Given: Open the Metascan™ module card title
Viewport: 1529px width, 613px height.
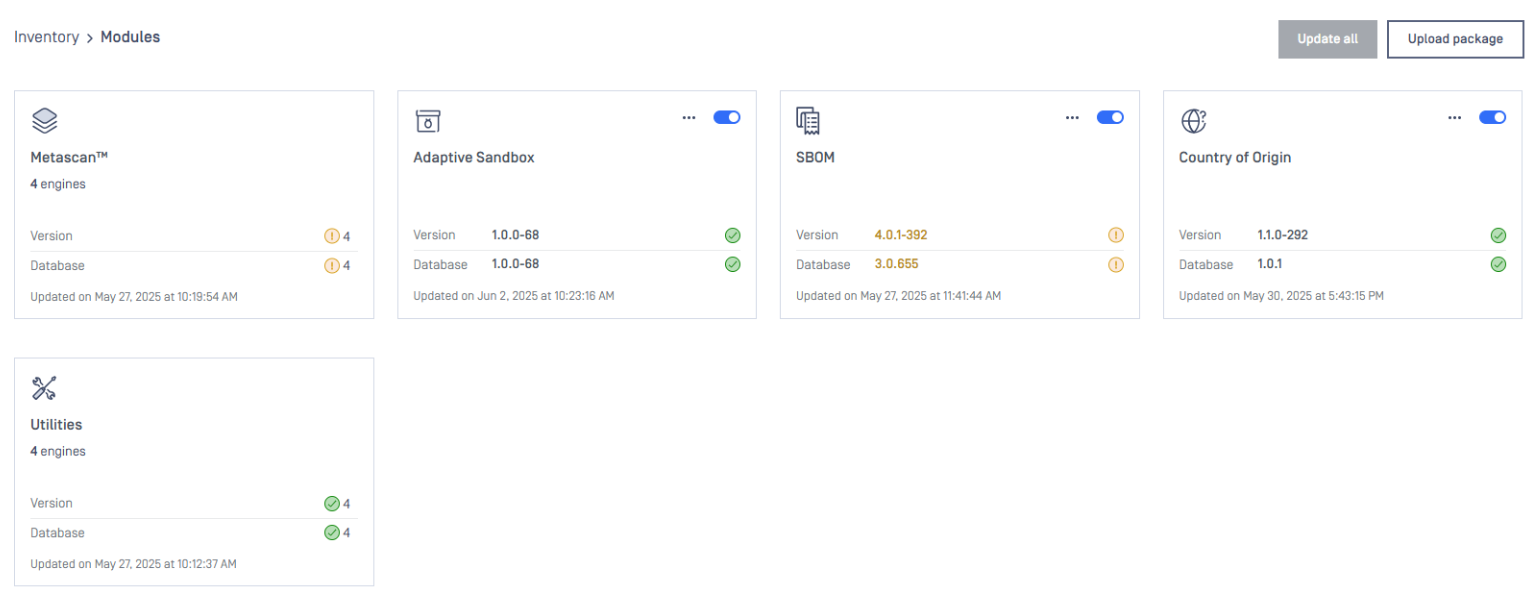Looking at the screenshot, I should pyautogui.click(x=69, y=157).
